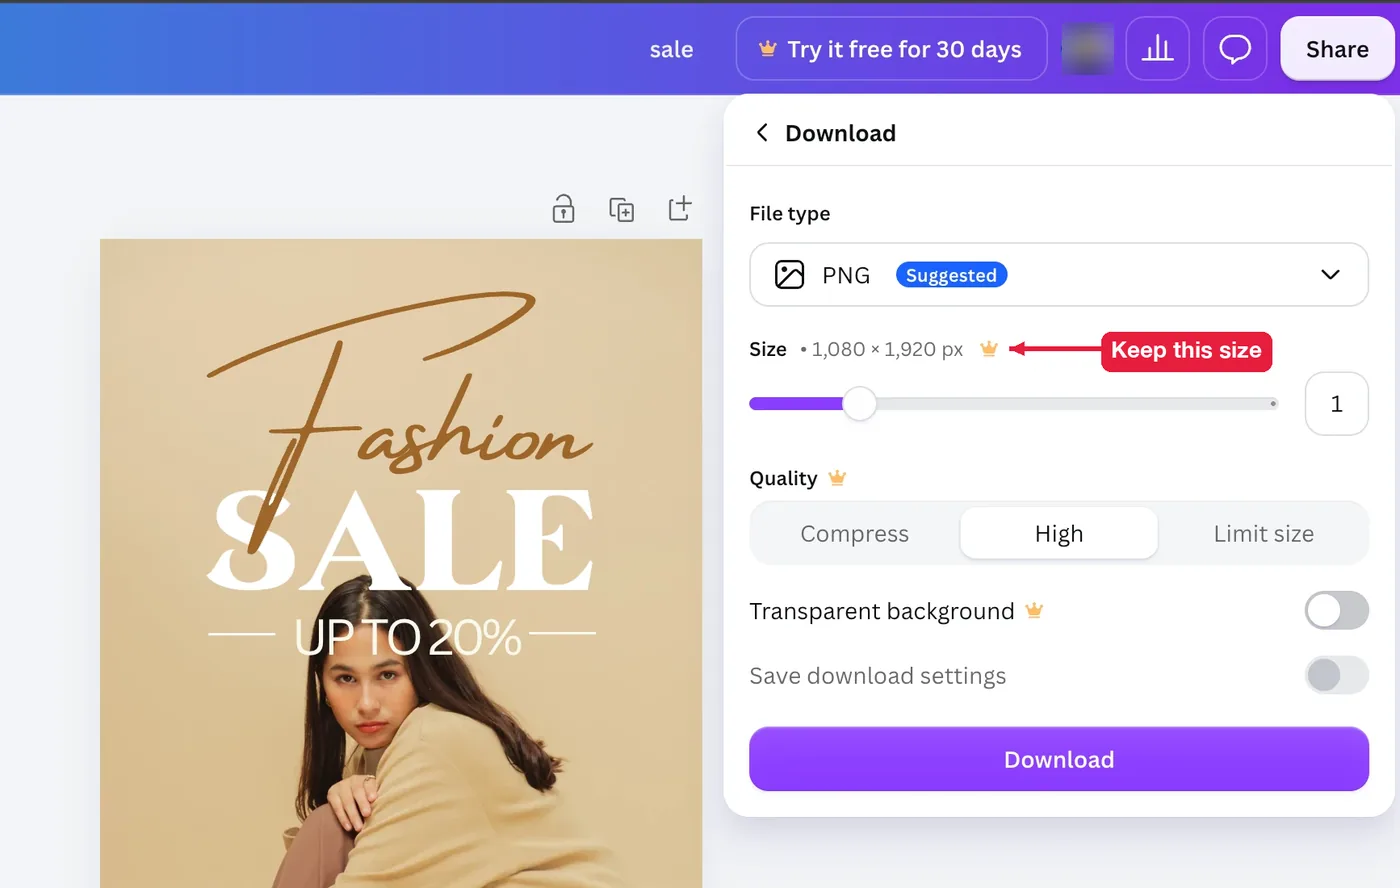The image size is (1400, 888).
Task: Click the crown icon next to Size
Action: click(989, 349)
